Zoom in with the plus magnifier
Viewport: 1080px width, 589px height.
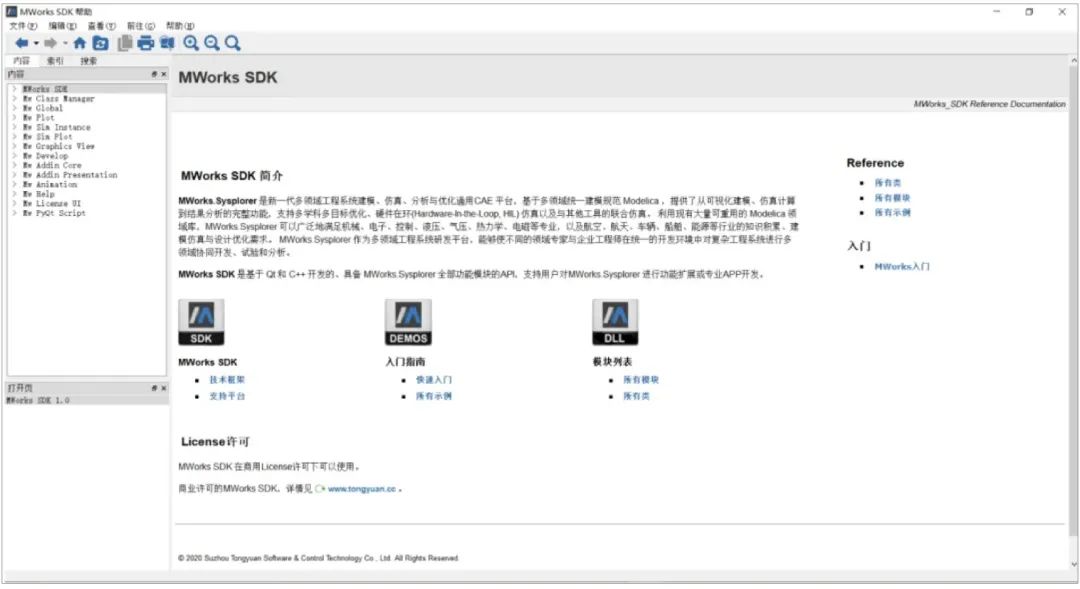tap(191, 43)
